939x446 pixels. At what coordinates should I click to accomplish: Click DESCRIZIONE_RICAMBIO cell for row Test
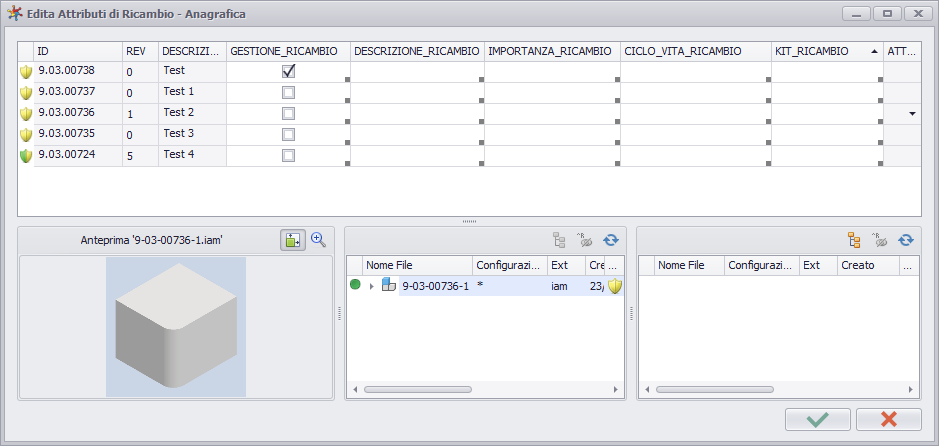[417, 72]
